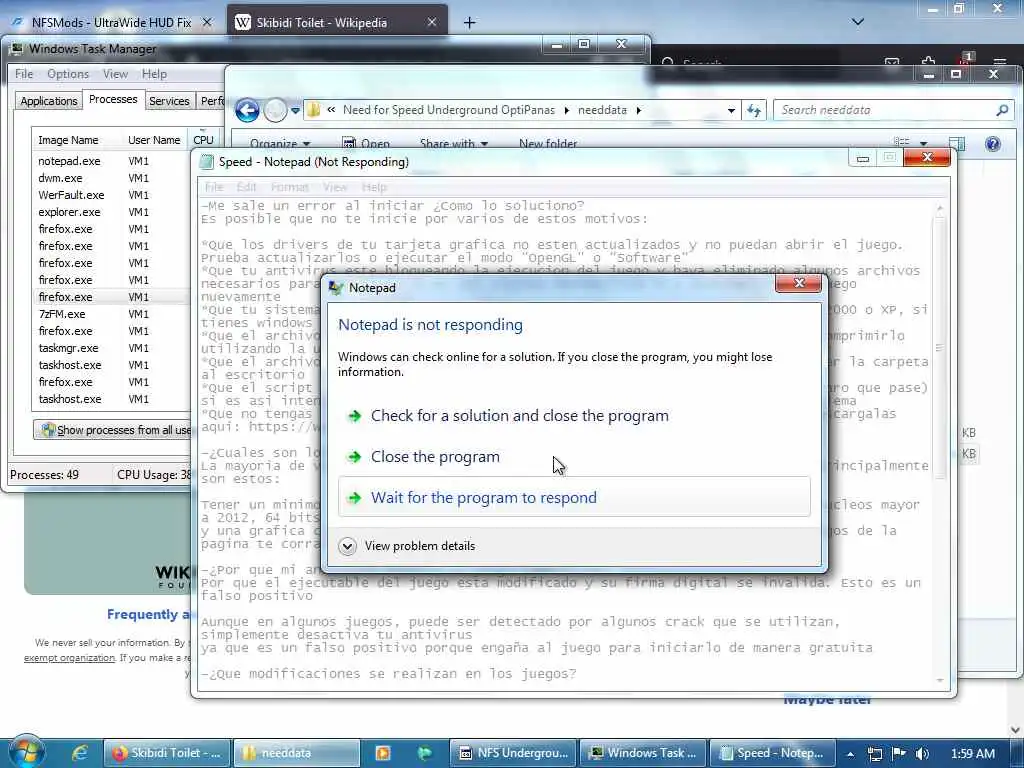The image size is (1024, 768).
Task: Click network tray icon
Action: (874, 754)
